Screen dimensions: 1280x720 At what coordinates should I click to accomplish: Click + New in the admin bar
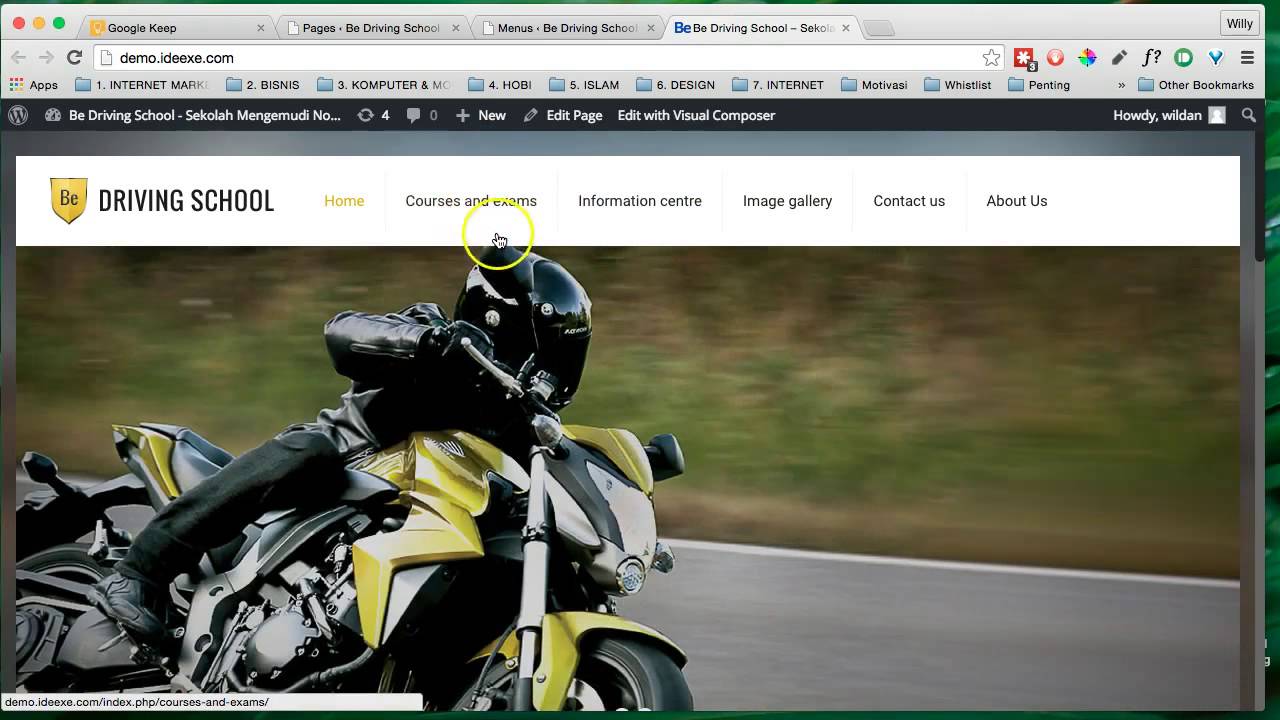(x=481, y=115)
